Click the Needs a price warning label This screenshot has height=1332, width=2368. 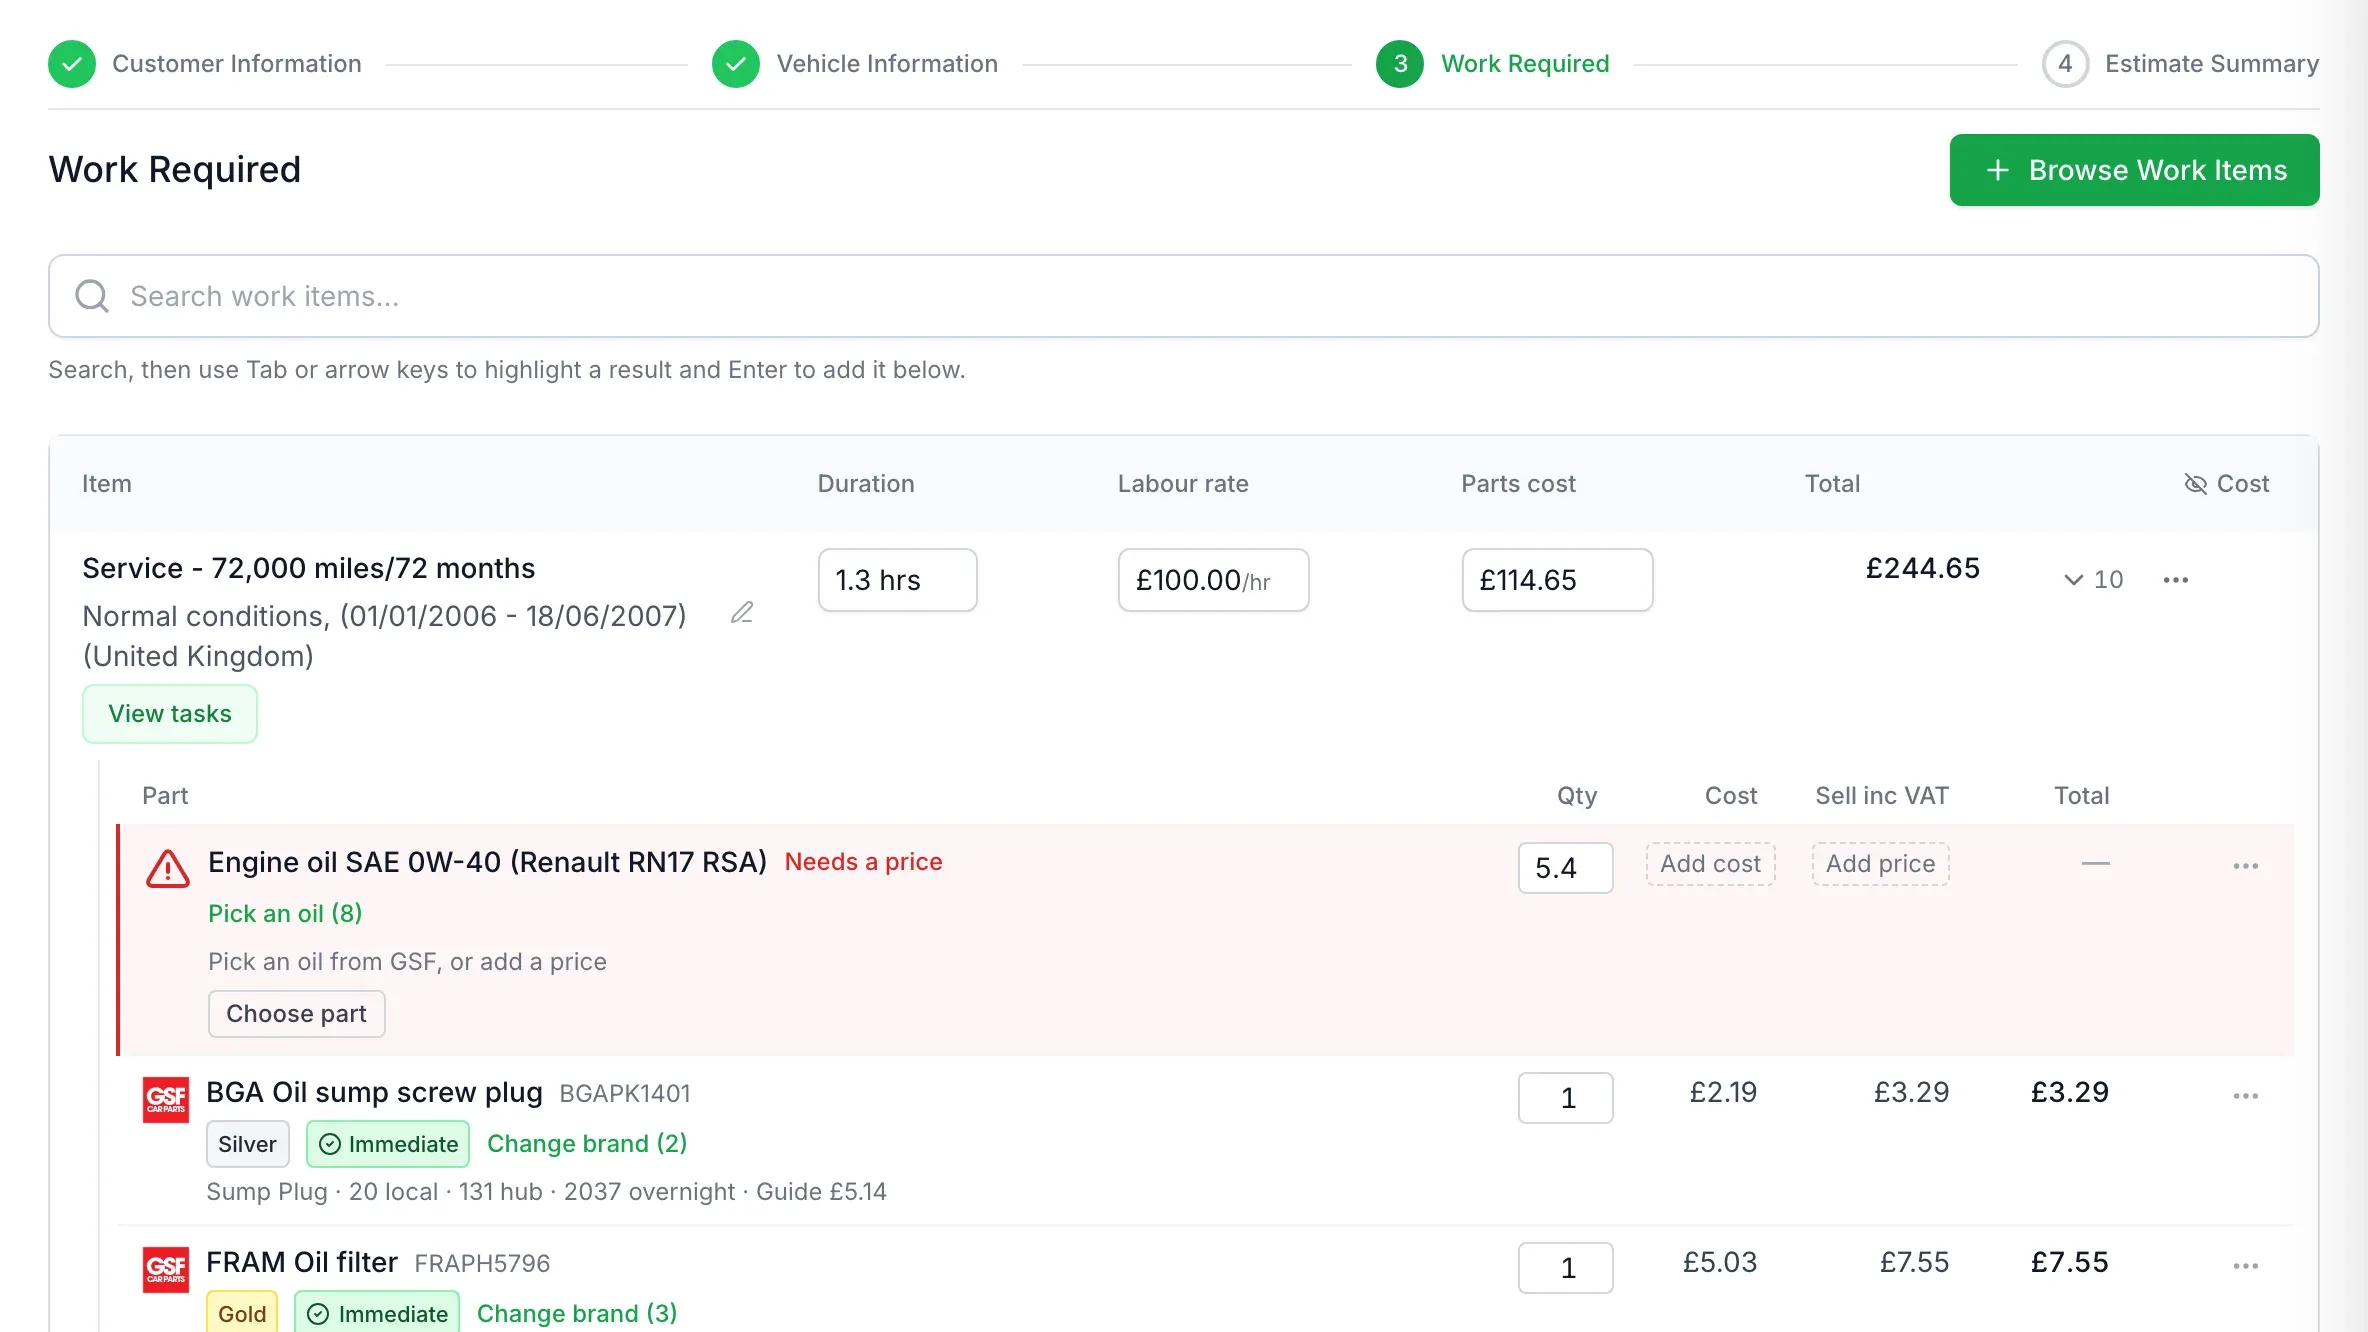(x=864, y=862)
